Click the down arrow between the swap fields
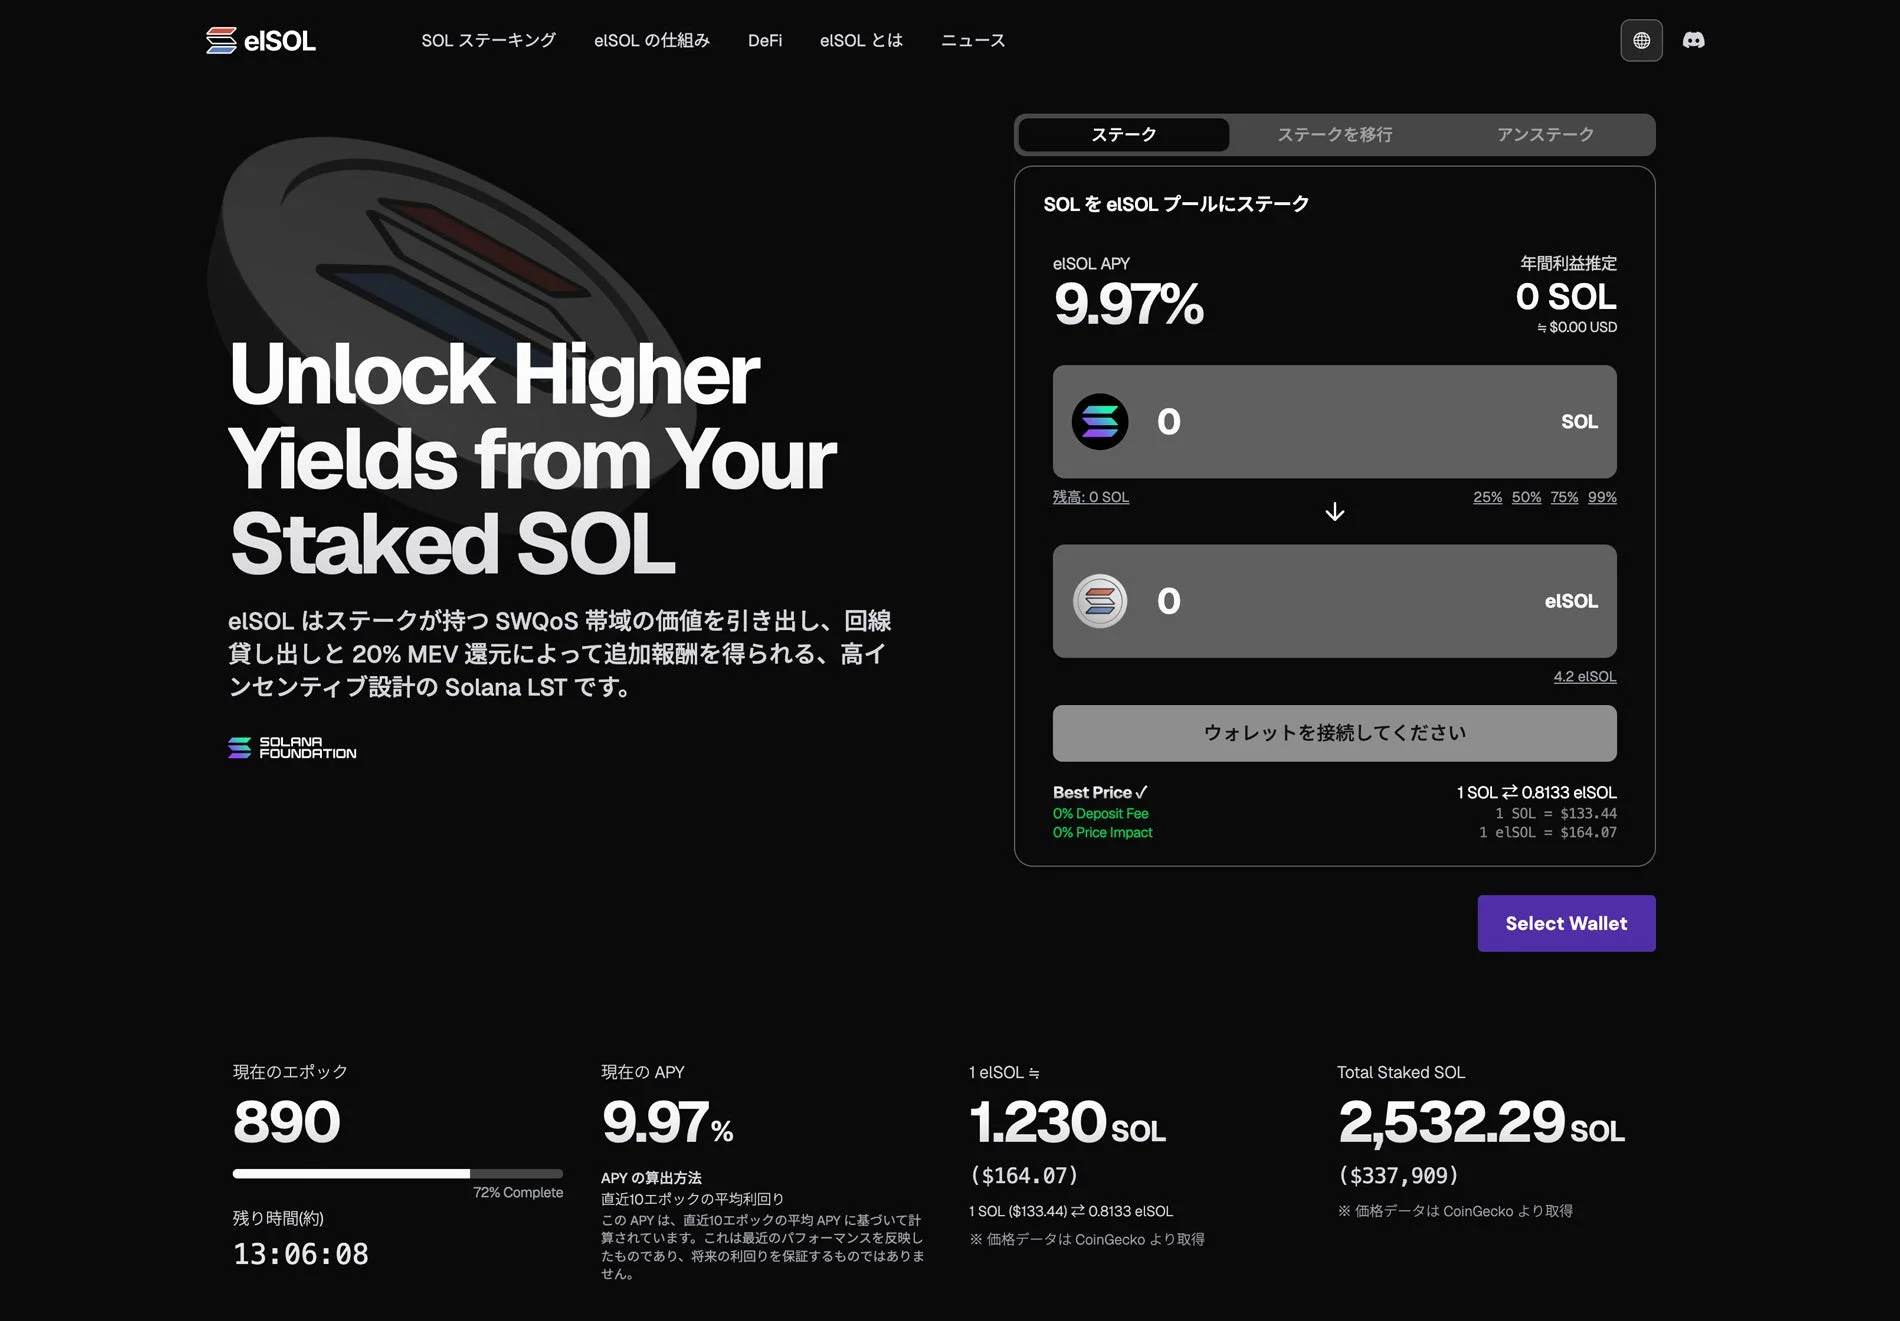This screenshot has width=1900, height=1321. (1334, 511)
